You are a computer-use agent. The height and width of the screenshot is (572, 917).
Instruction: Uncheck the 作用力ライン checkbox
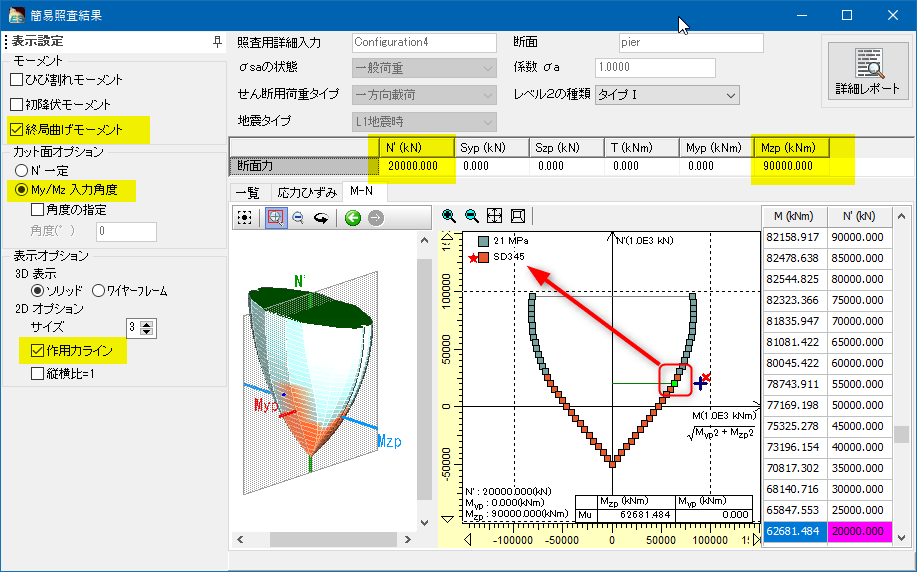(x=37, y=350)
